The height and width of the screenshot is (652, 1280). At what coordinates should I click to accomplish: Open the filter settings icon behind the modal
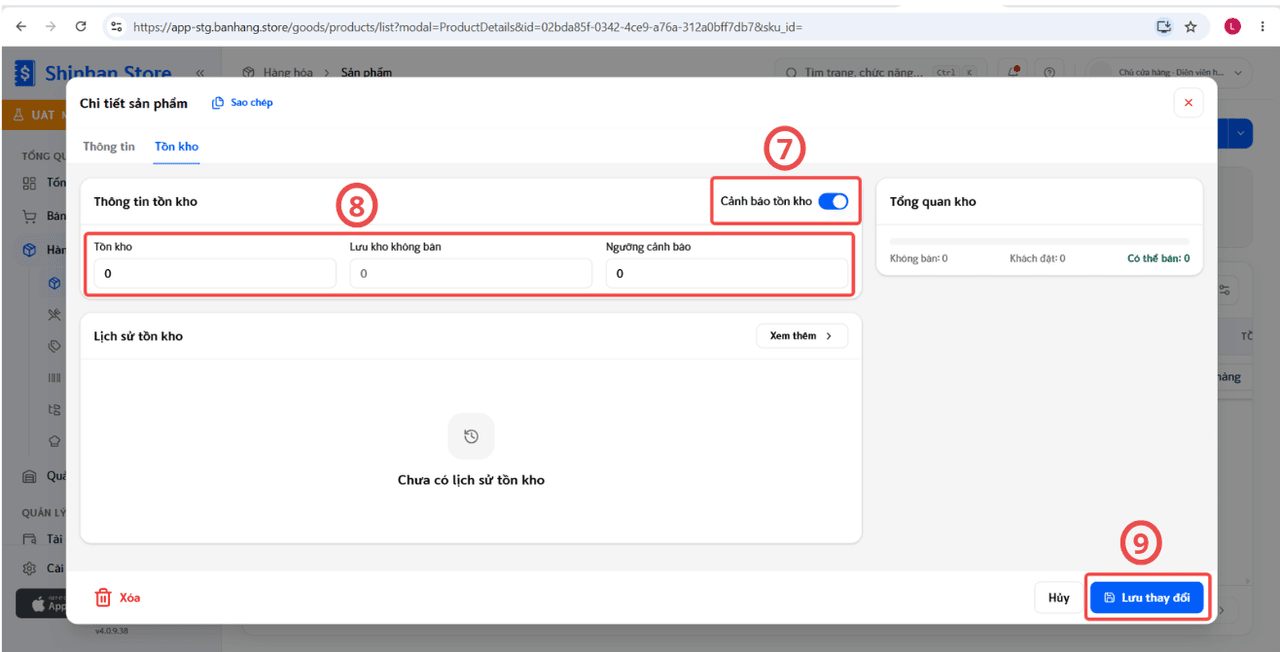pyautogui.click(x=1223, y=291)
